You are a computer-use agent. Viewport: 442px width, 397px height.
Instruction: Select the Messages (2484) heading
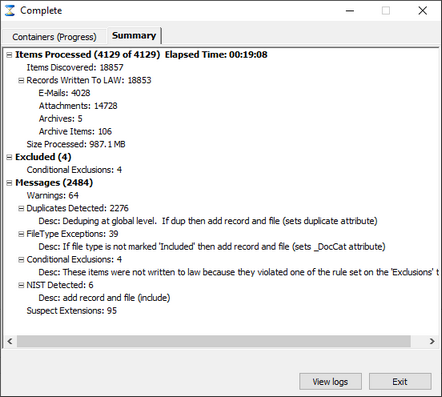coord(54,183)
